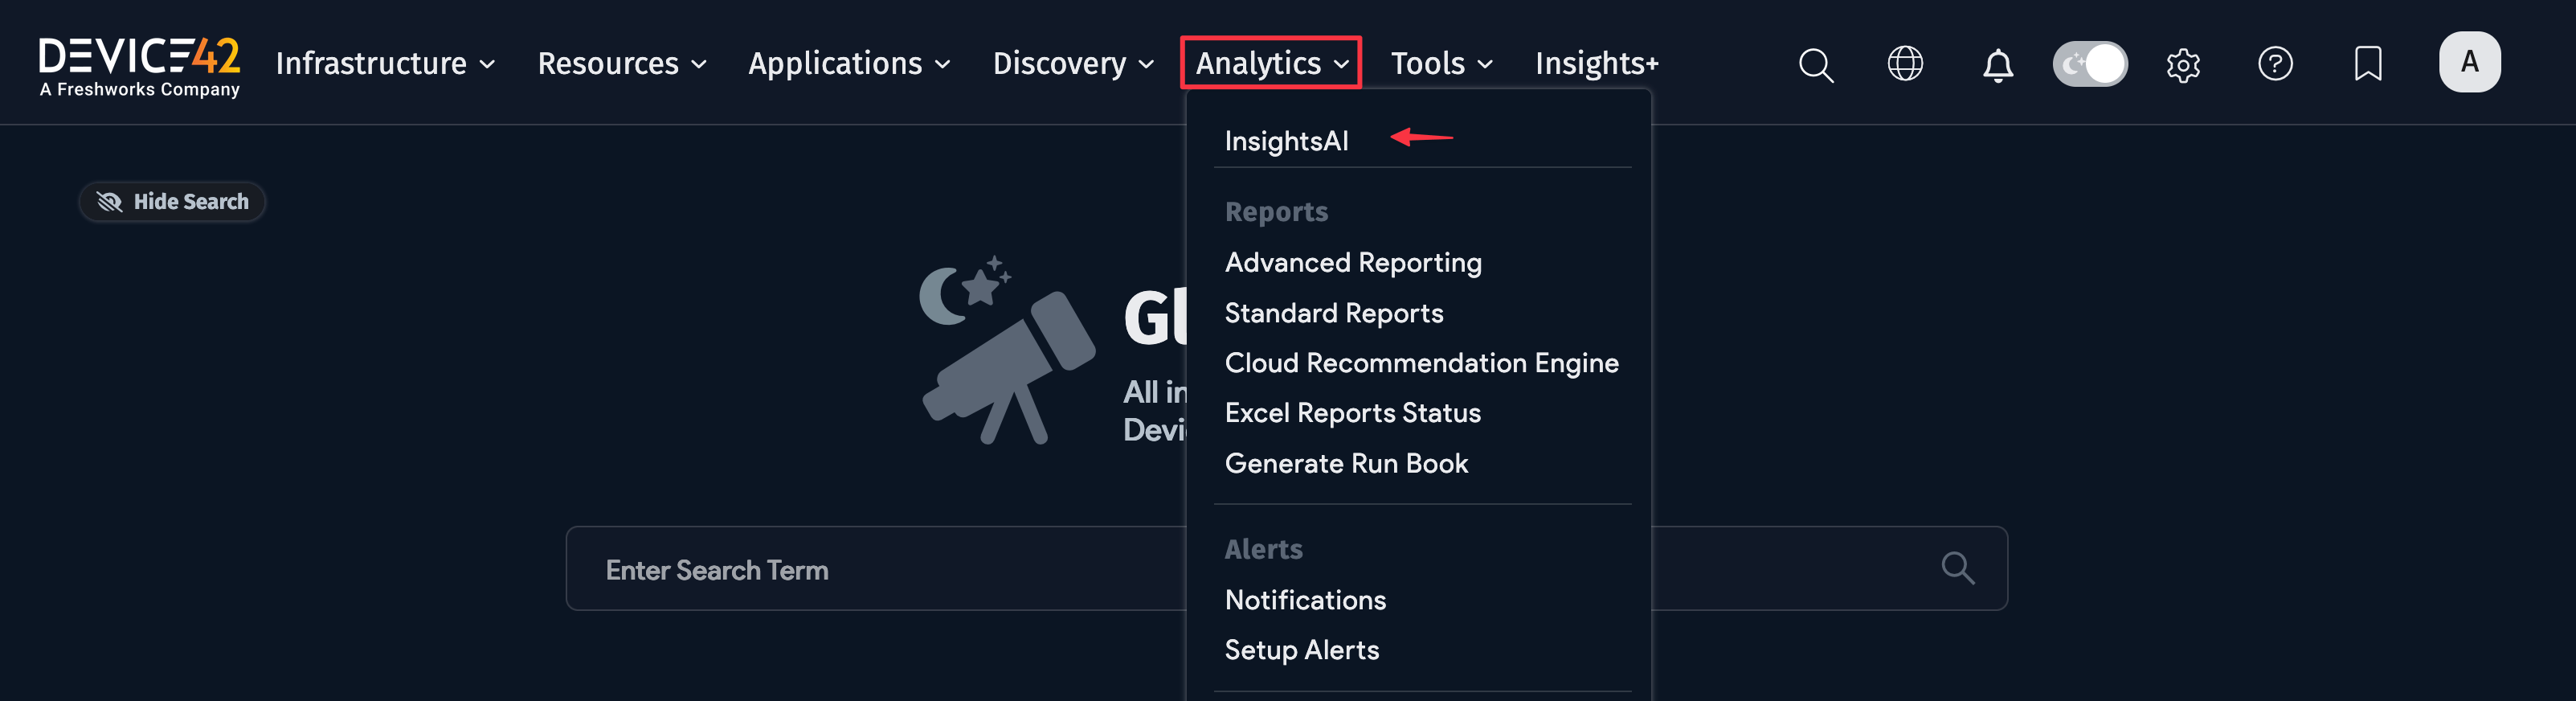Screen dimensions: 2576x701
Task: Toggle dark mode switch
Action: tap(2090, 63)
